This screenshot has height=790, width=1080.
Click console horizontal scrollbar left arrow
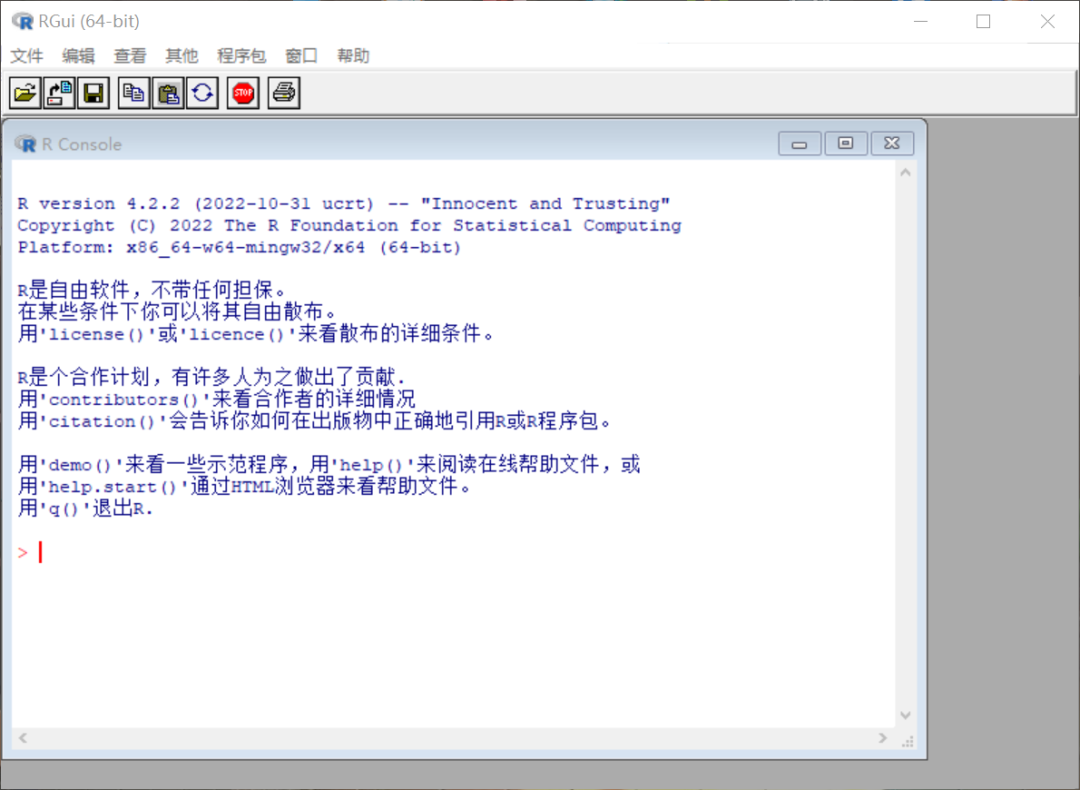23,738
